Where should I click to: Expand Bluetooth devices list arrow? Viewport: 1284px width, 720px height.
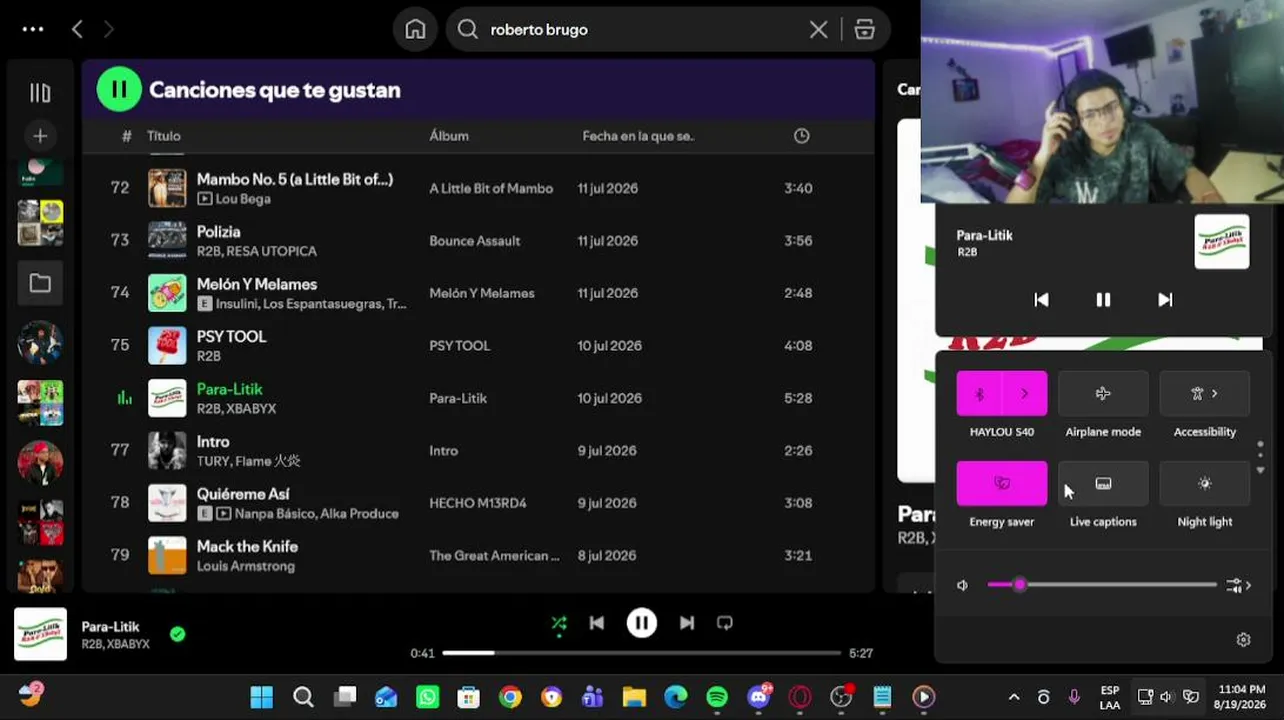click(x=1025, y=394)
